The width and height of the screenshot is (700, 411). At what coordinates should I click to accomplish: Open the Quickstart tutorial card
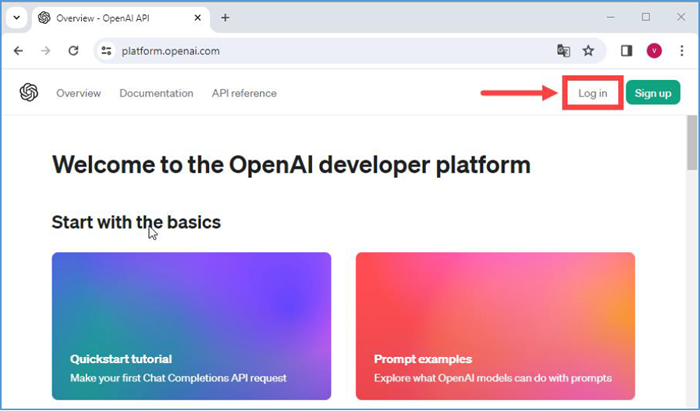[192, 326]
